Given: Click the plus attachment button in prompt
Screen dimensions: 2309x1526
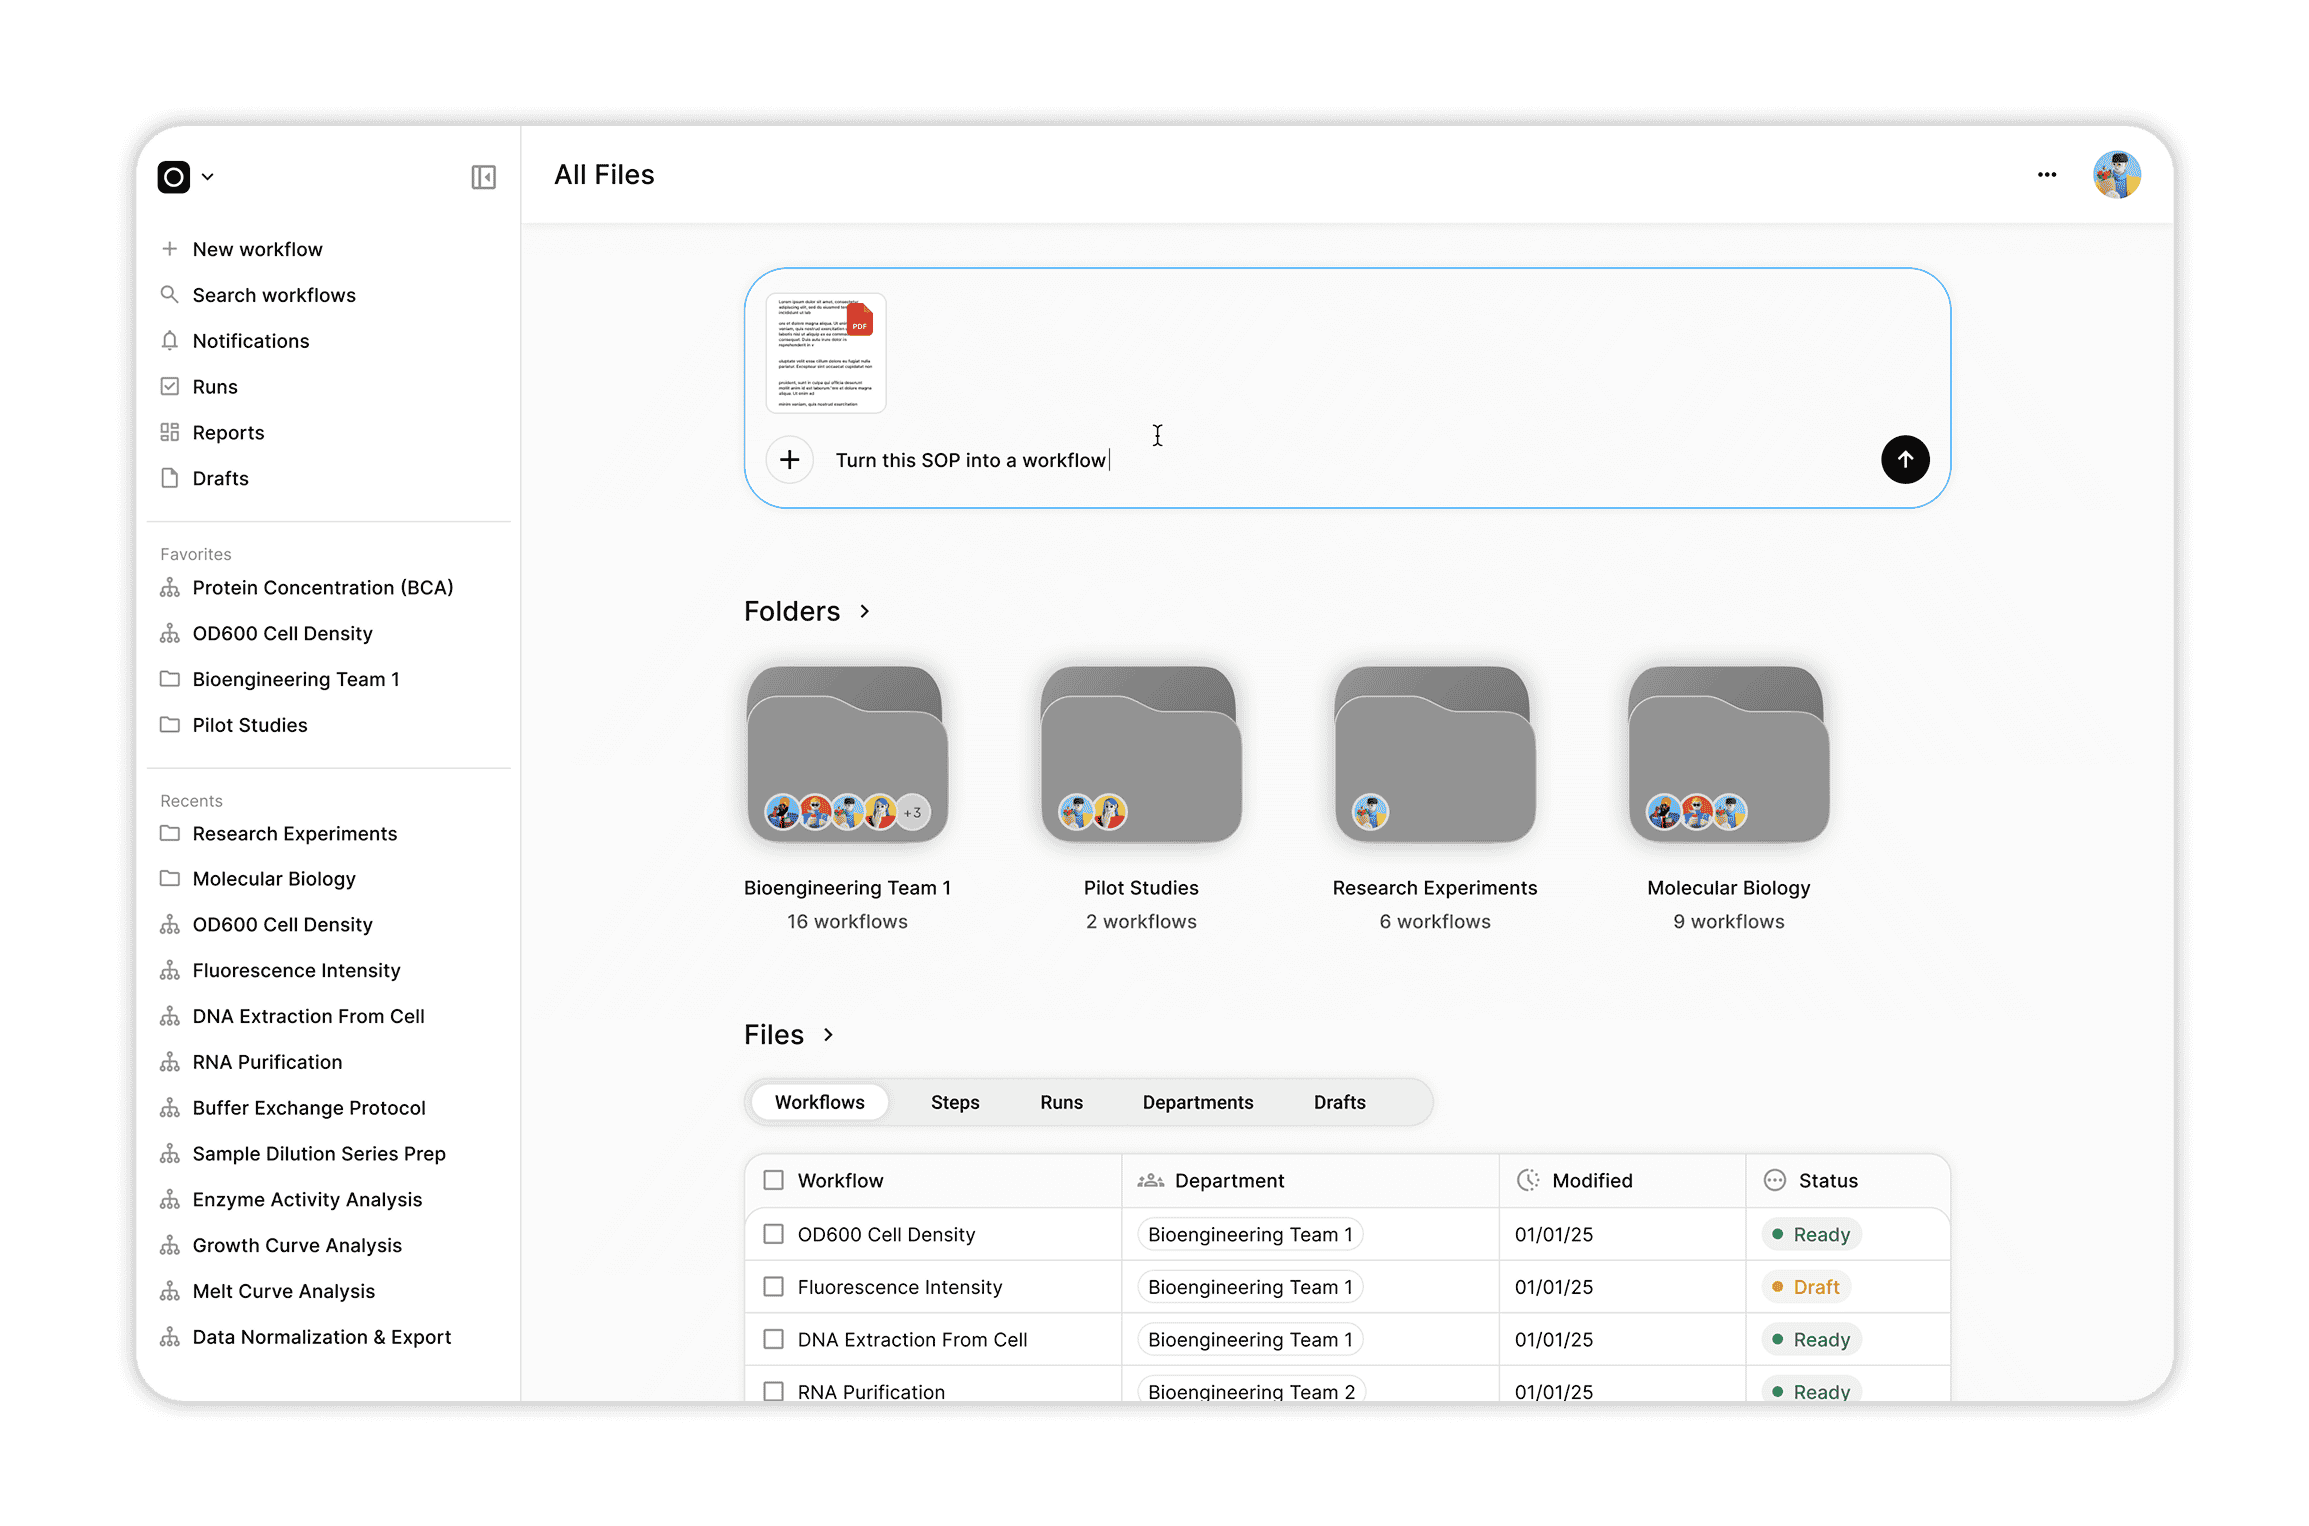Looking at the screenshot, I should coord(789,460).
